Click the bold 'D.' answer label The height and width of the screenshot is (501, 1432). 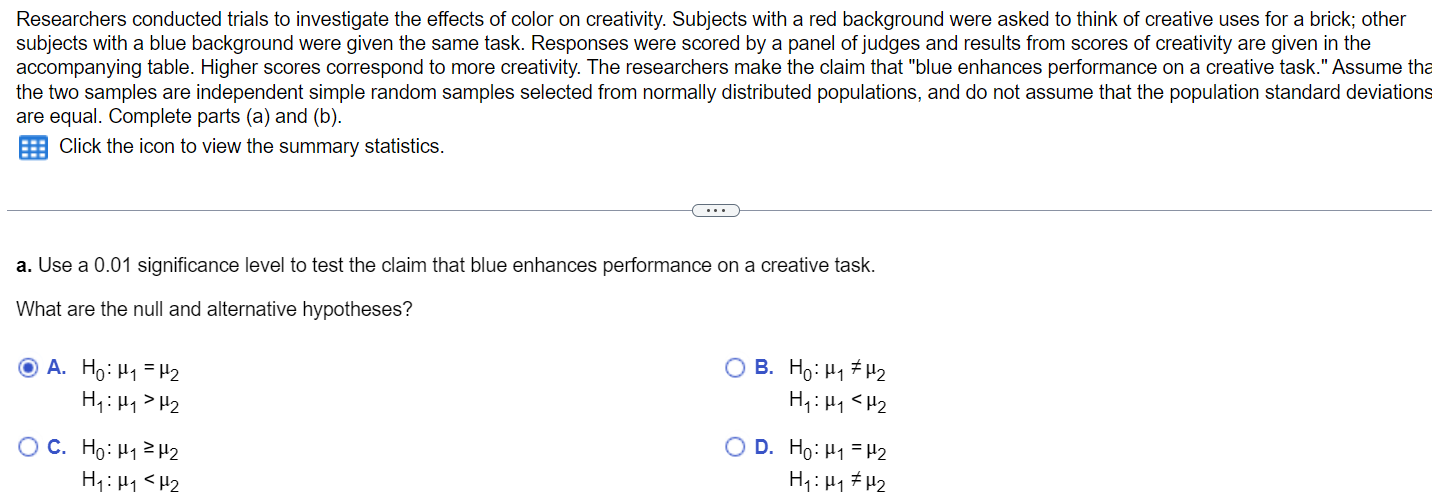point(764,448)
